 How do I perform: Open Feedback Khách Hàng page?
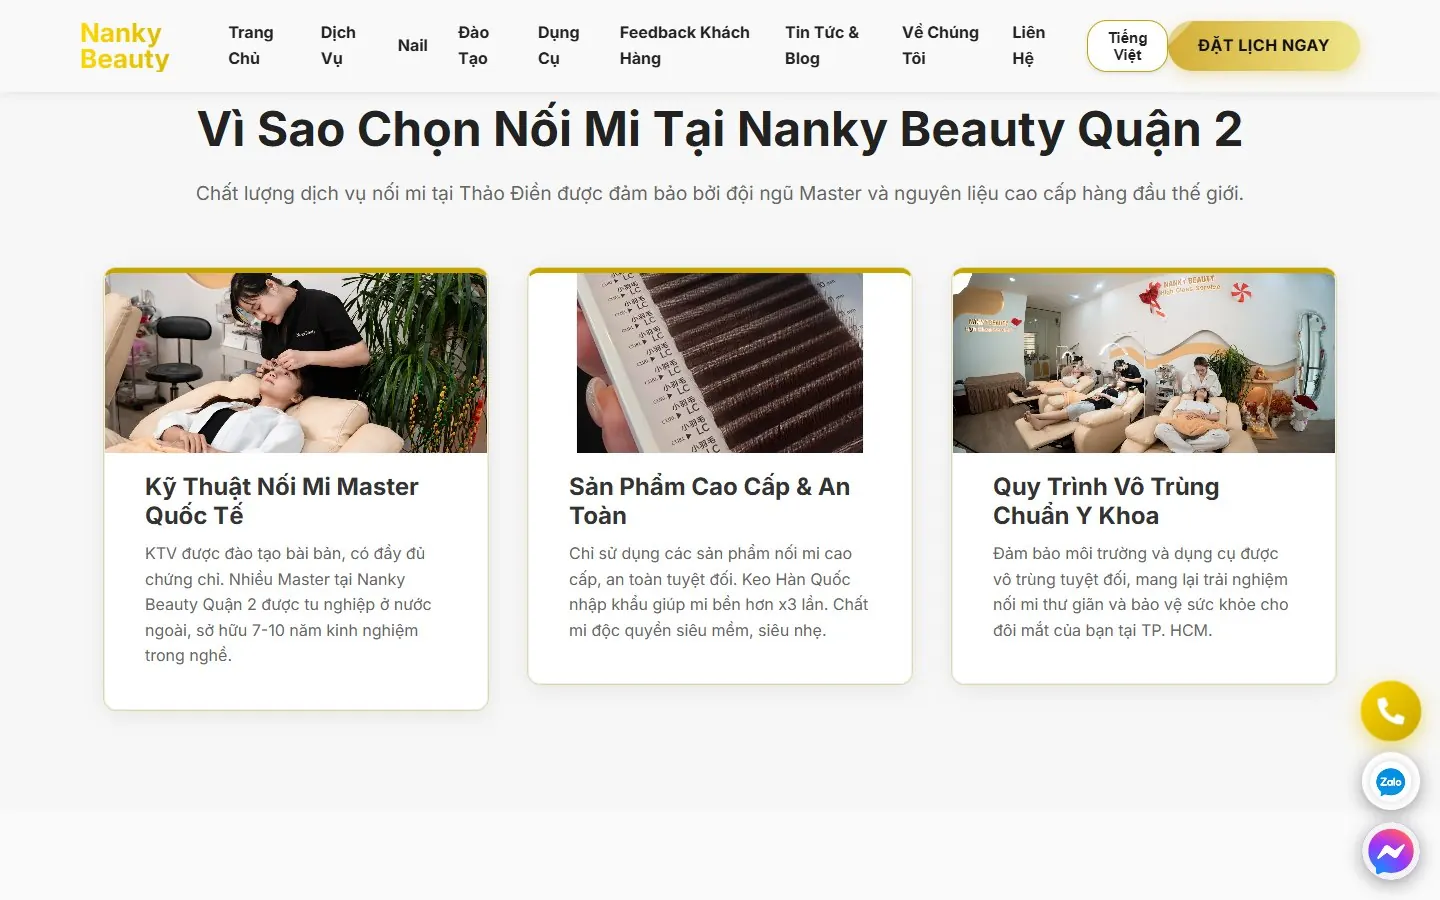pos(684,46)
